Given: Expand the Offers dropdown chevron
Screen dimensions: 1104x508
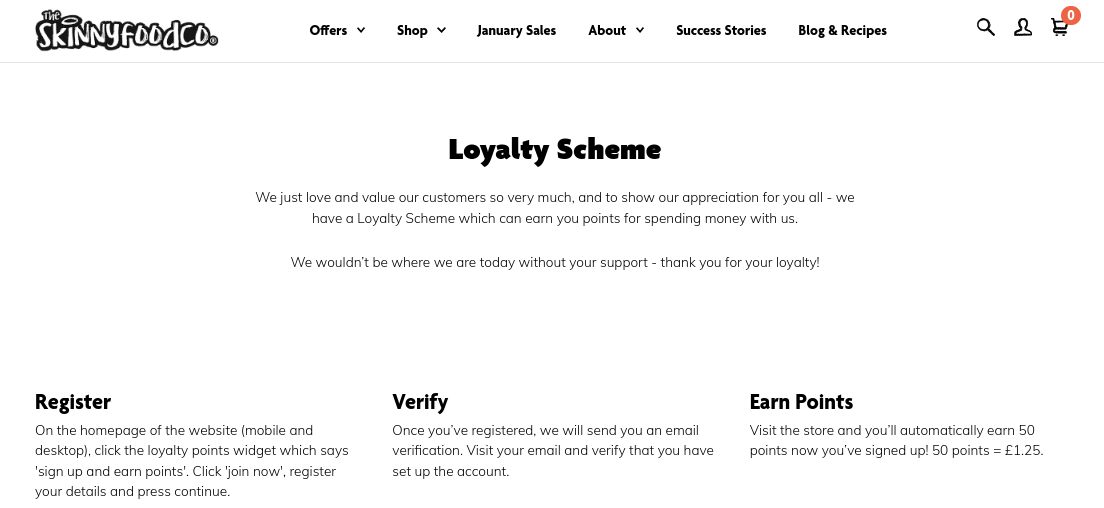Looking at the screenshot, I should [361, 30].
